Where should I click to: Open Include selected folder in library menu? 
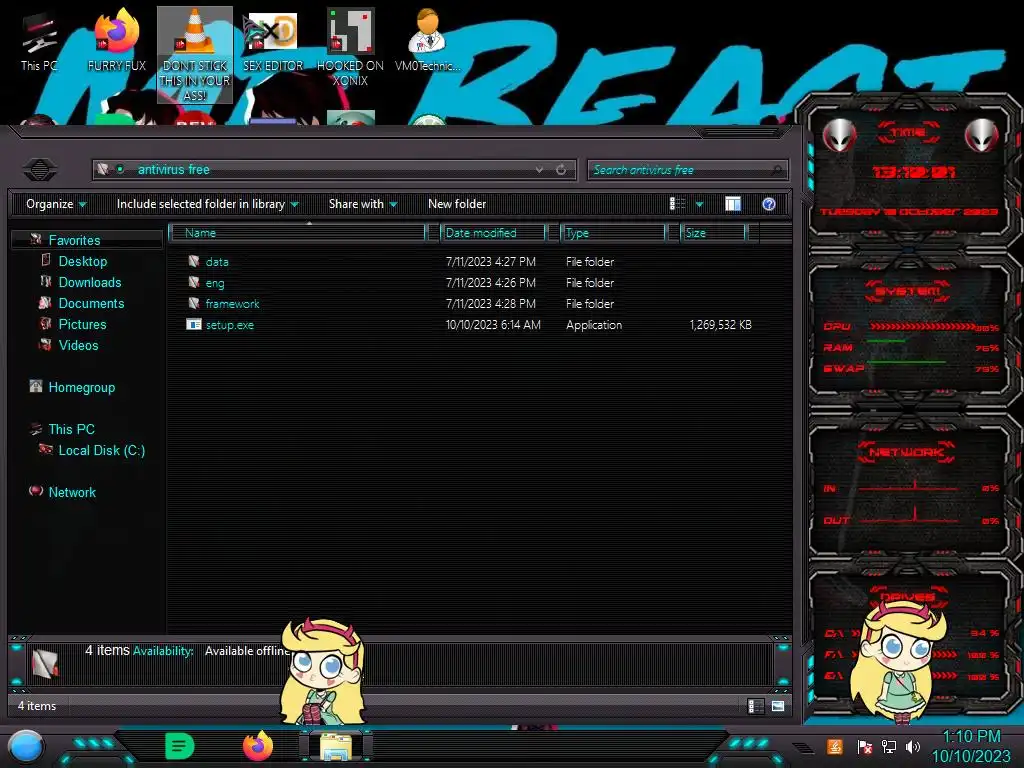(x=207, y=204)
